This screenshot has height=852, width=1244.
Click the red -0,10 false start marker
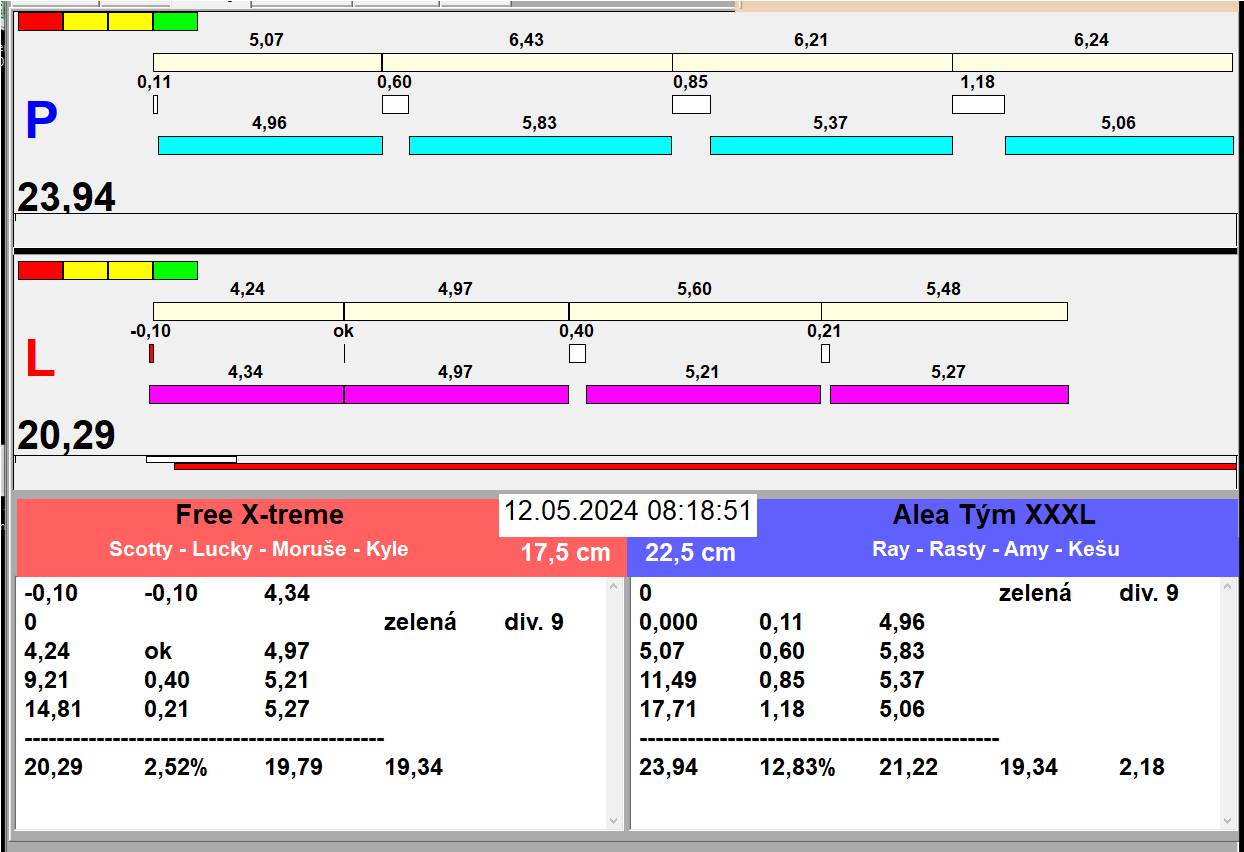pyautogui.click(x=151, y=353)
